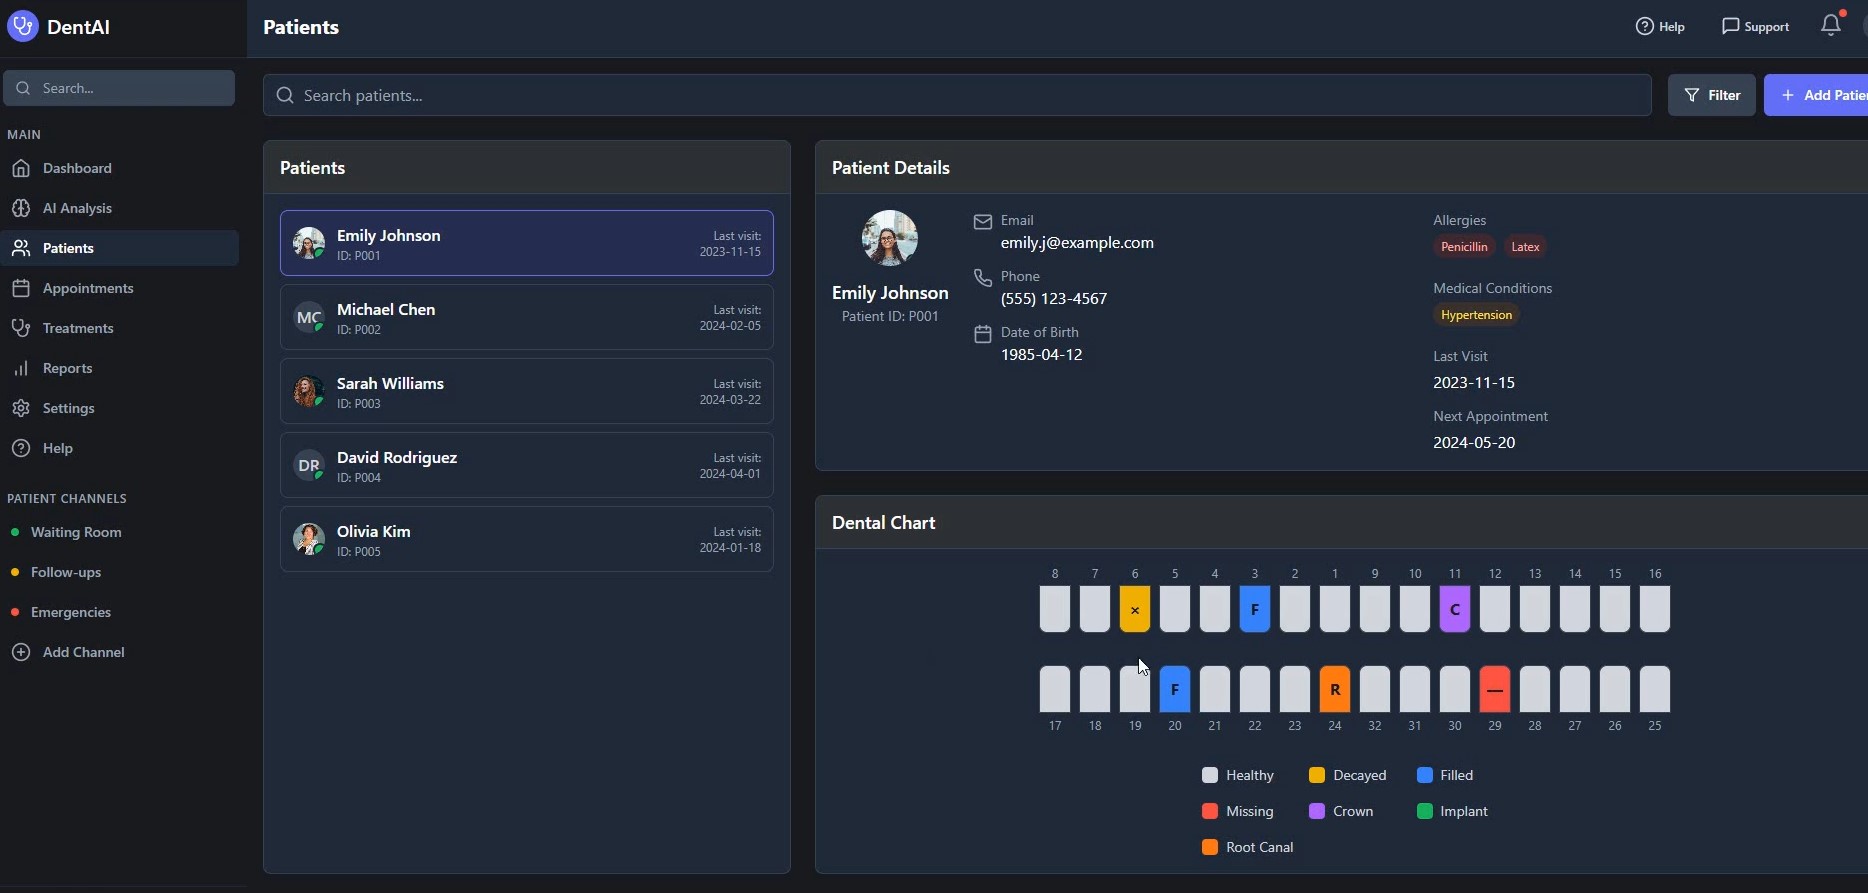1868x893 pixels.
Task: Click the Help button in top bar
Action: (1660, 26)
